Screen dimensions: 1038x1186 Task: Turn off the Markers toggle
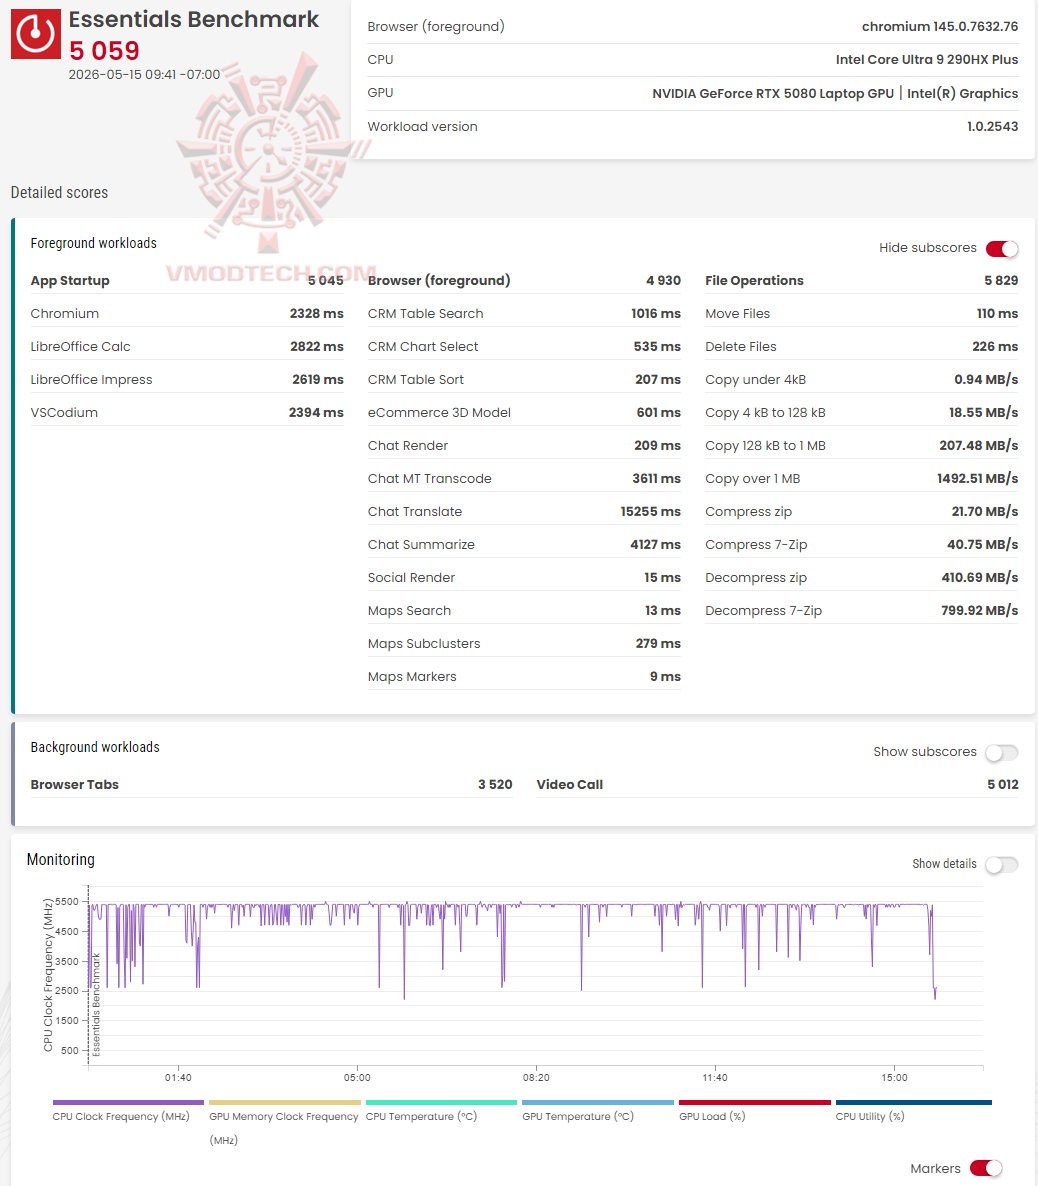point(987,1168)
